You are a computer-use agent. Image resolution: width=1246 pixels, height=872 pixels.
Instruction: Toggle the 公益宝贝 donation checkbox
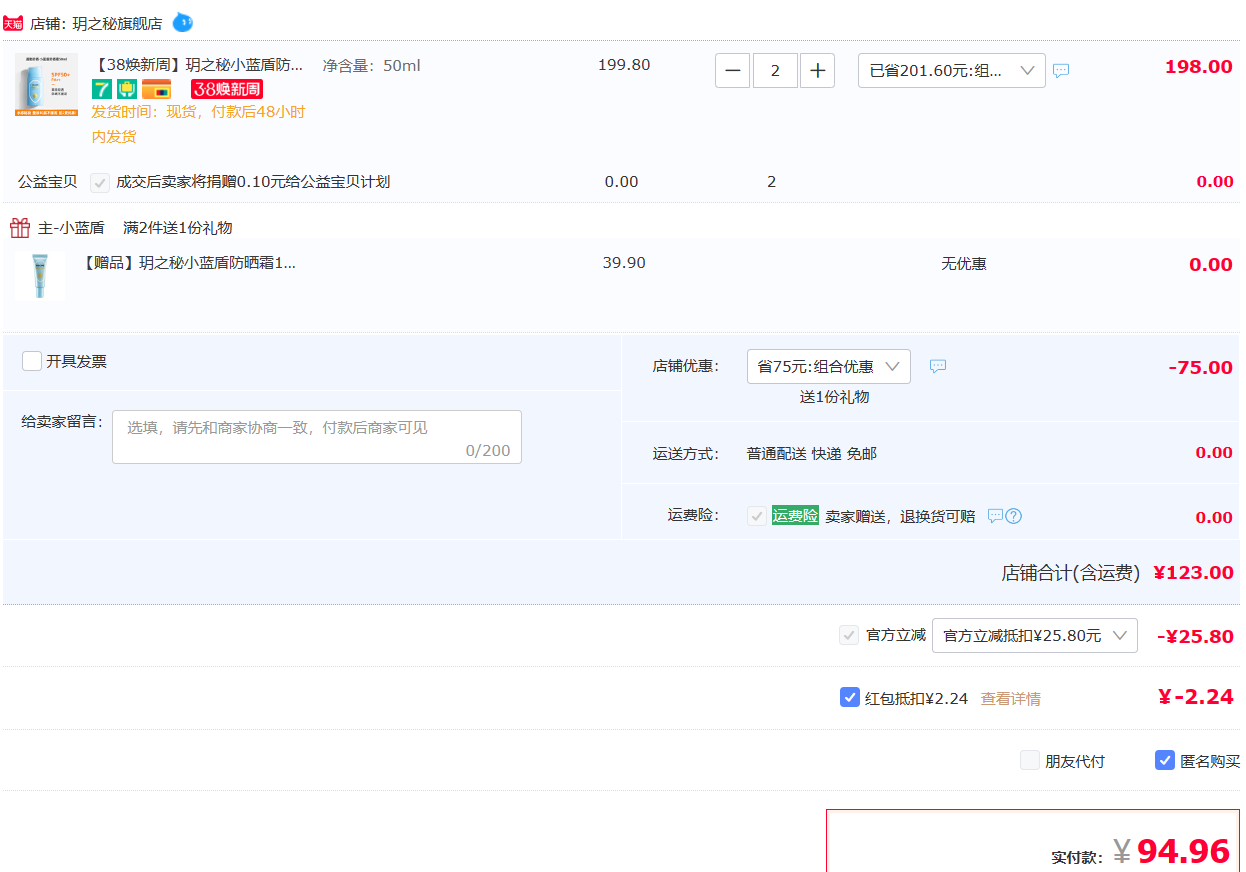100,182
